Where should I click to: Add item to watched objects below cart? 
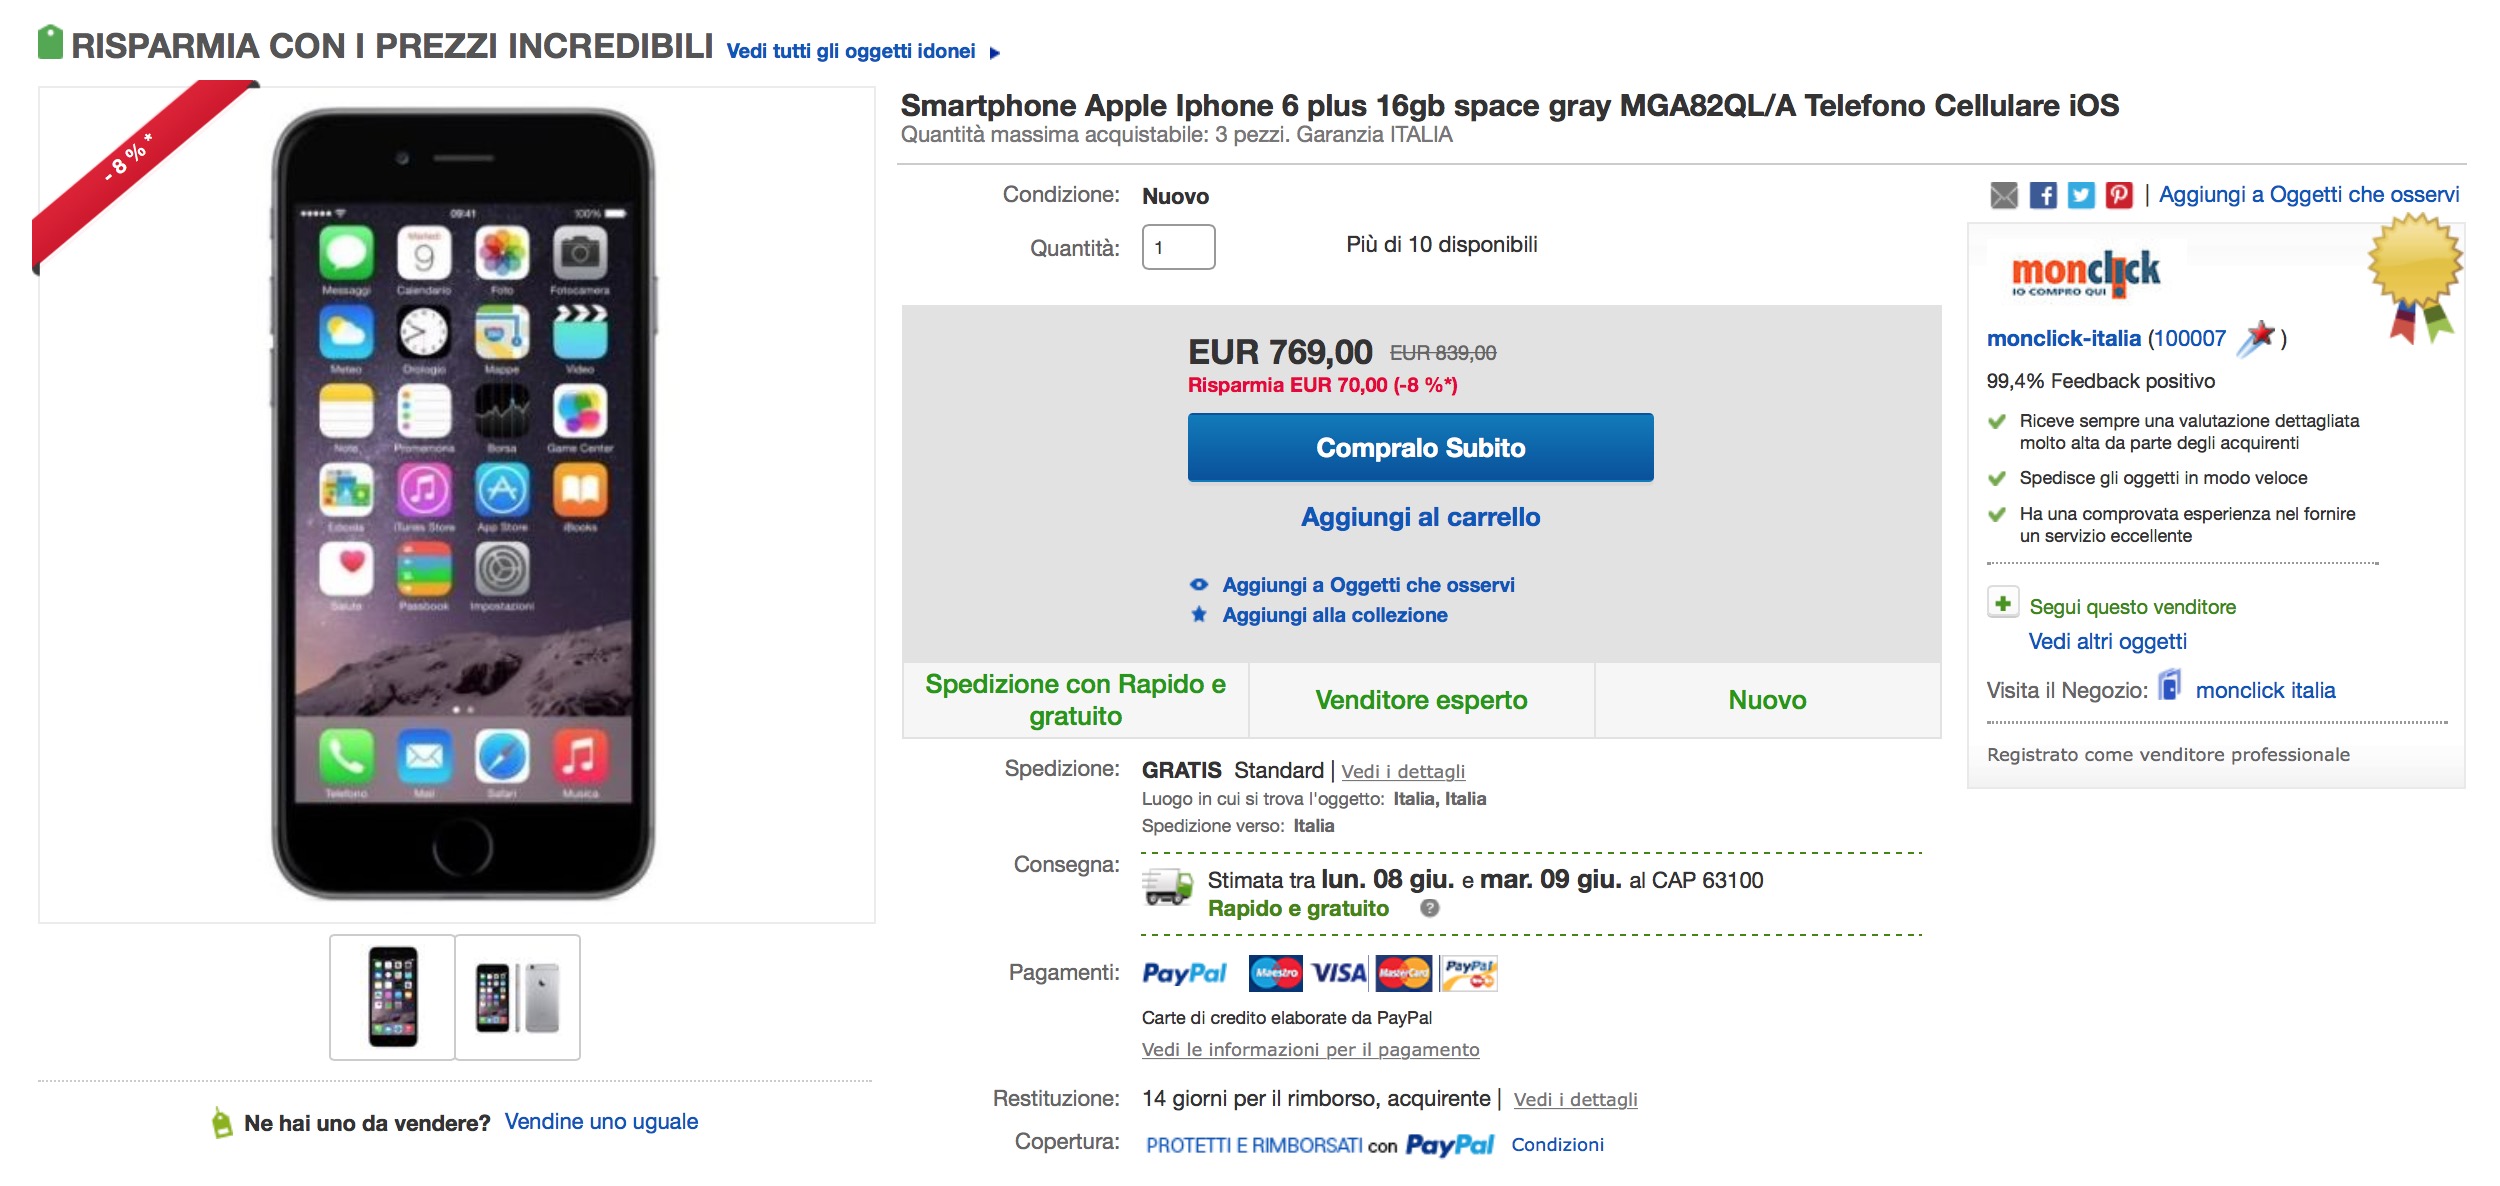(x=1367, y=585)
